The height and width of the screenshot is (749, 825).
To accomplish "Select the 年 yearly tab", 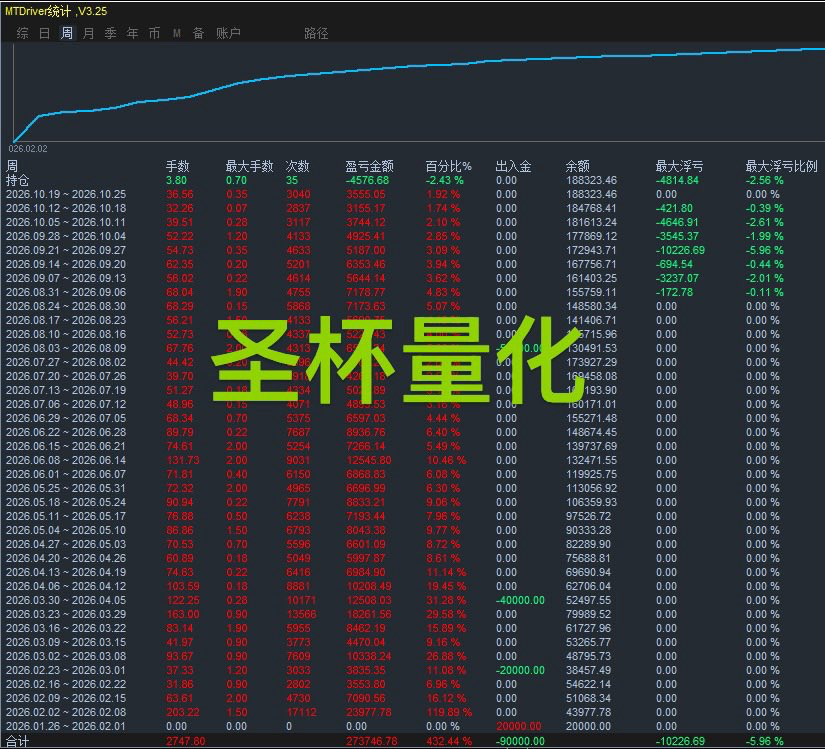I will (x=132, y=33).
